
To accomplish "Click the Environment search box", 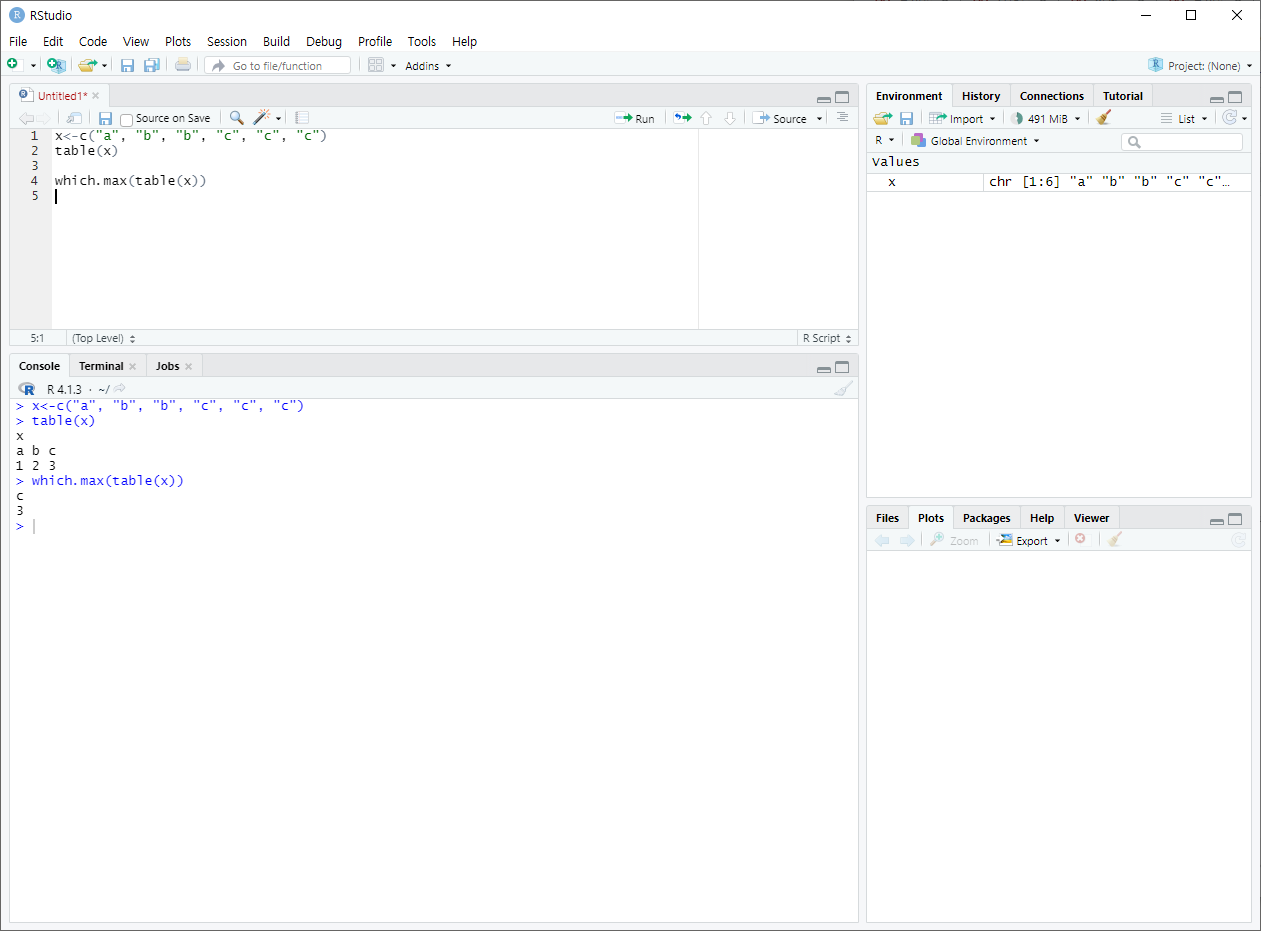I will tap(1182, 142).
